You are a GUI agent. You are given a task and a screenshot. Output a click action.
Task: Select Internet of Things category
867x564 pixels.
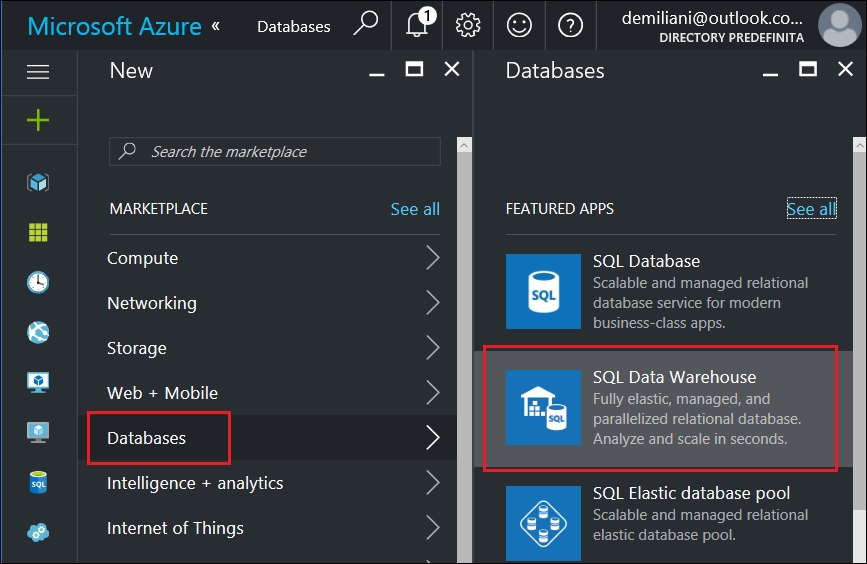click(x=175, y=528)
